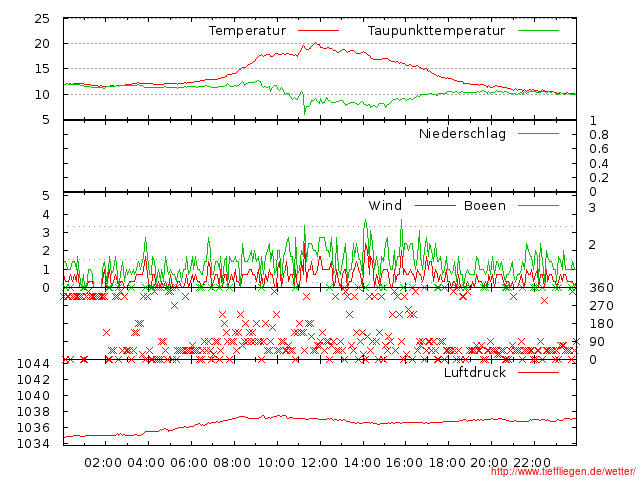Image resolution: width=640 pixels, height=480 pixels.
Task: Click the 14:00 time axis label
Action: [362, 463]
